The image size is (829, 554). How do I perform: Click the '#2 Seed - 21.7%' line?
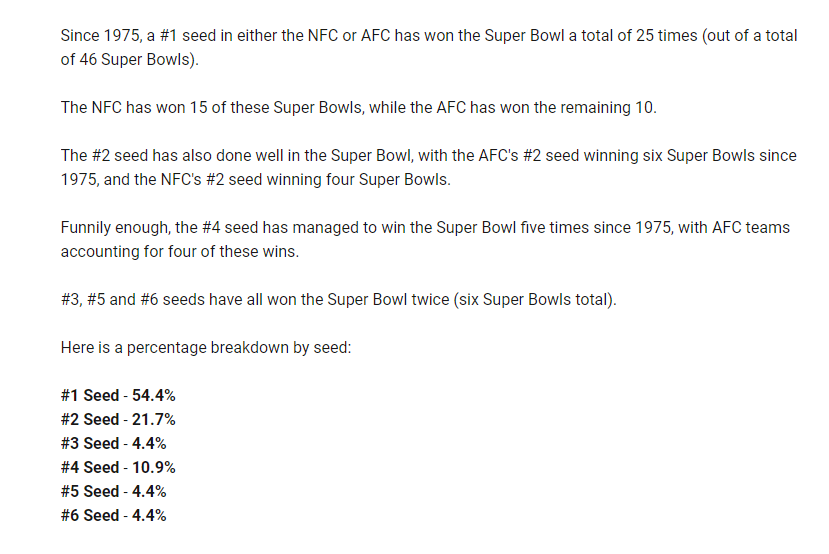coord(118,419)
